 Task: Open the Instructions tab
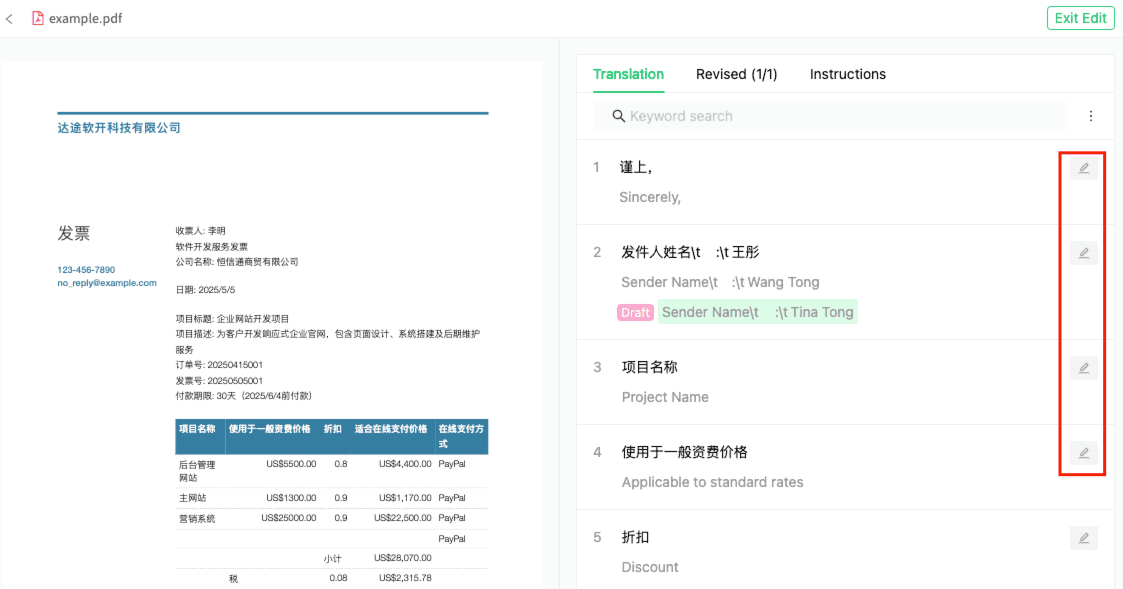coord(847,74)
